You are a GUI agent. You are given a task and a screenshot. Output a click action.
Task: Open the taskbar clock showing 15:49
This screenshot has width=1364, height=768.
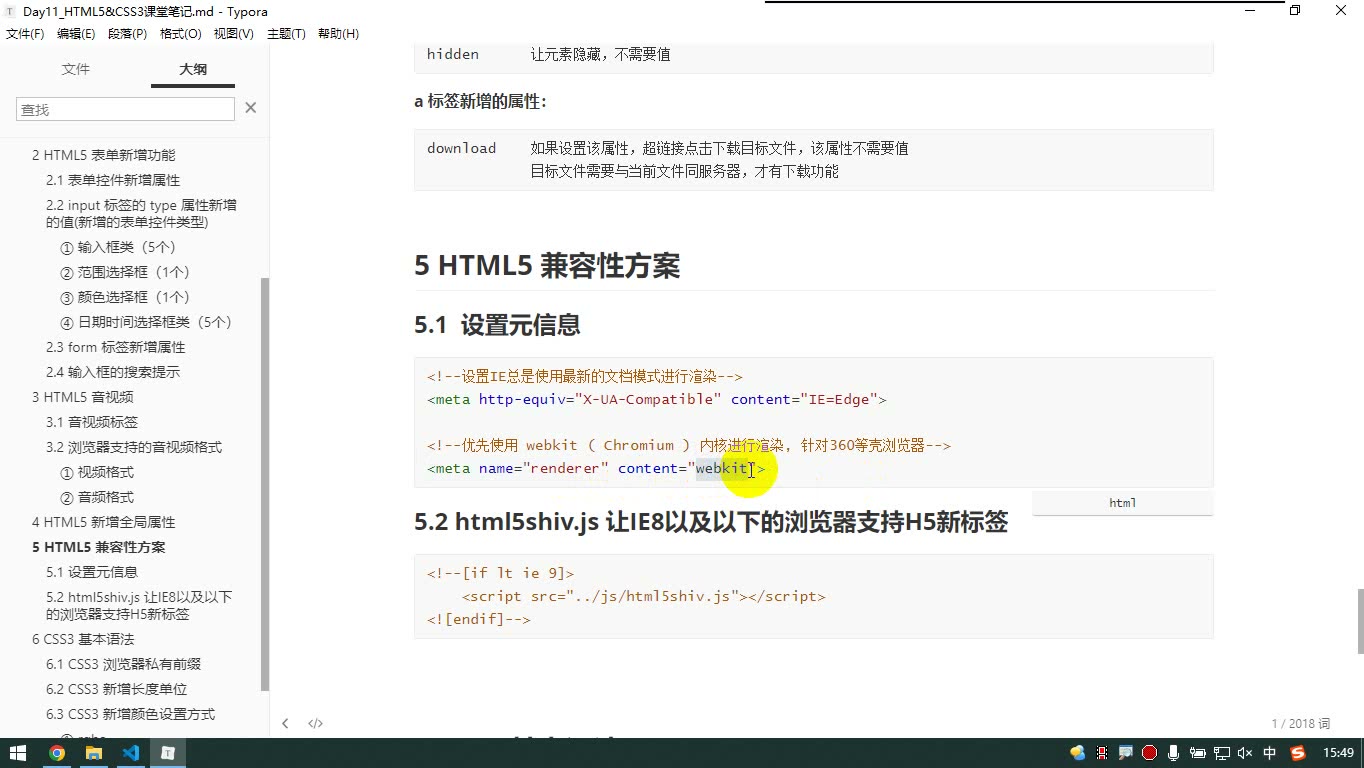click(1338, 753)
